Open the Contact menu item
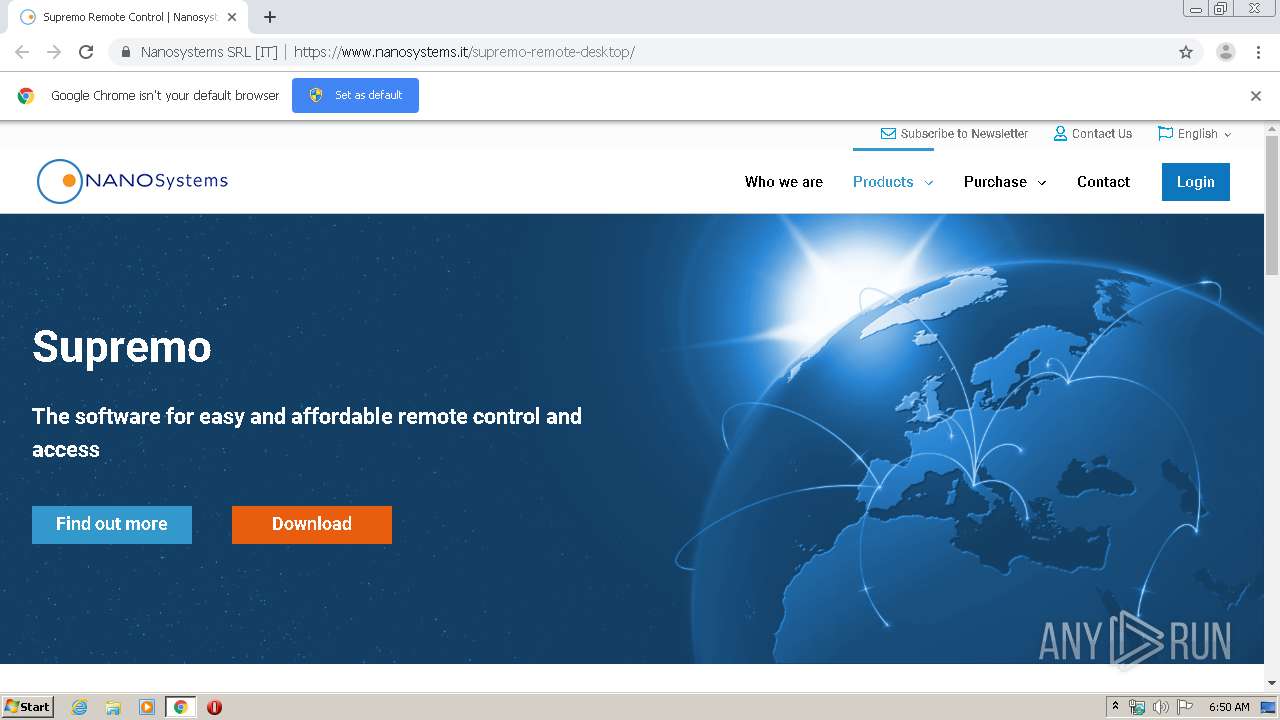This screenshot has width=1280, height=720. click(x=1103, y=182)
